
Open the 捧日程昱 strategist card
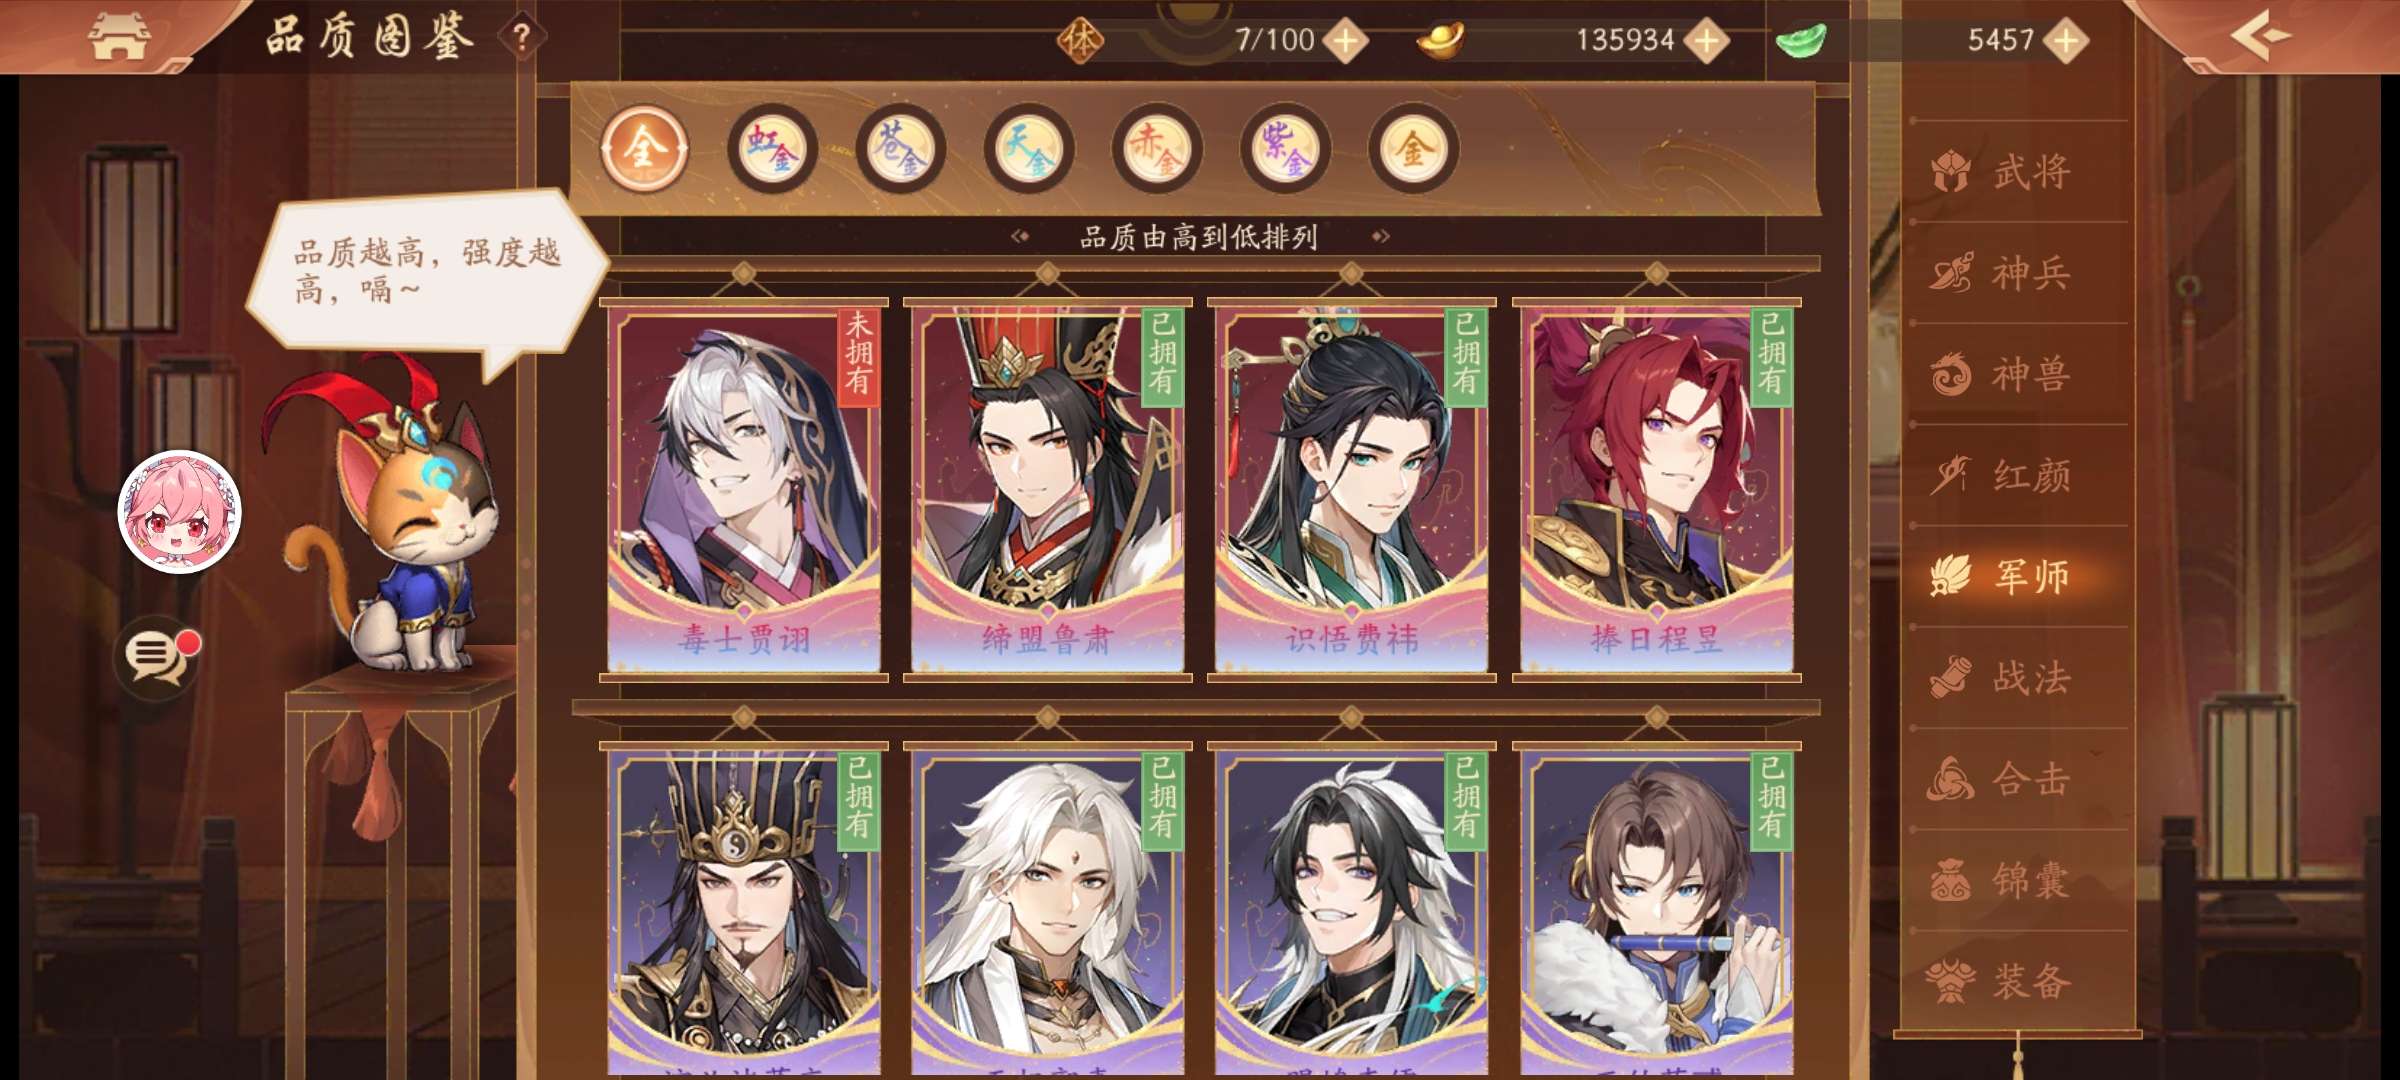pos(1657,489)
